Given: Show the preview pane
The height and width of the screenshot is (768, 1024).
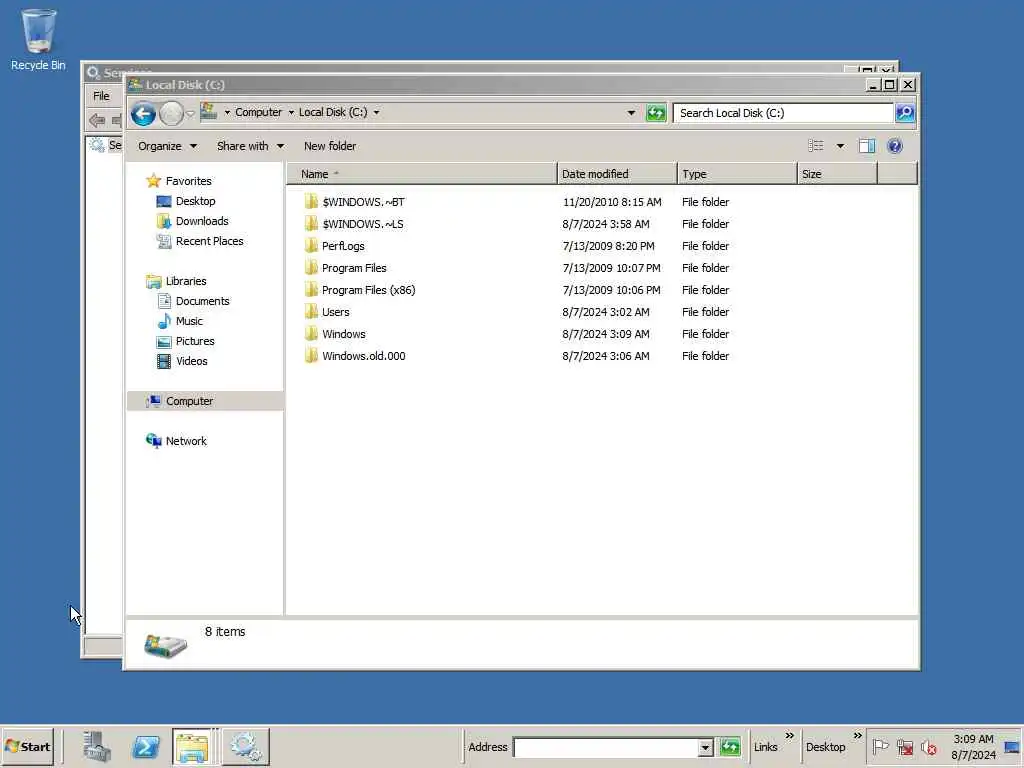Looking at the screenshot, I should (867, 146).
